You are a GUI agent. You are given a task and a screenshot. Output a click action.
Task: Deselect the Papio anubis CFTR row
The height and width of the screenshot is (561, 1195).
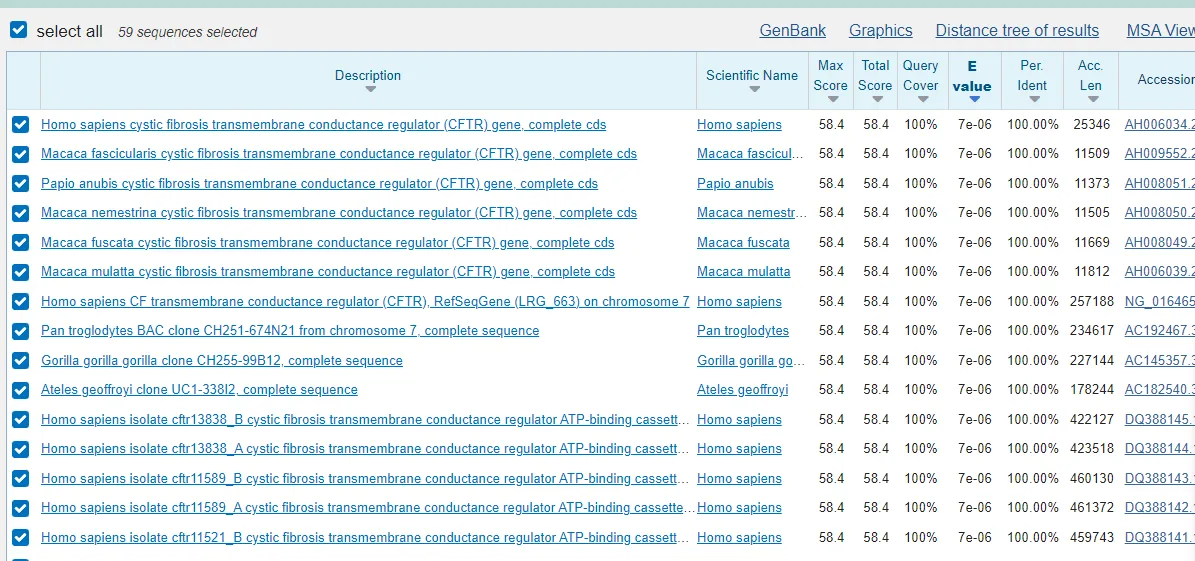pos(20,184)
